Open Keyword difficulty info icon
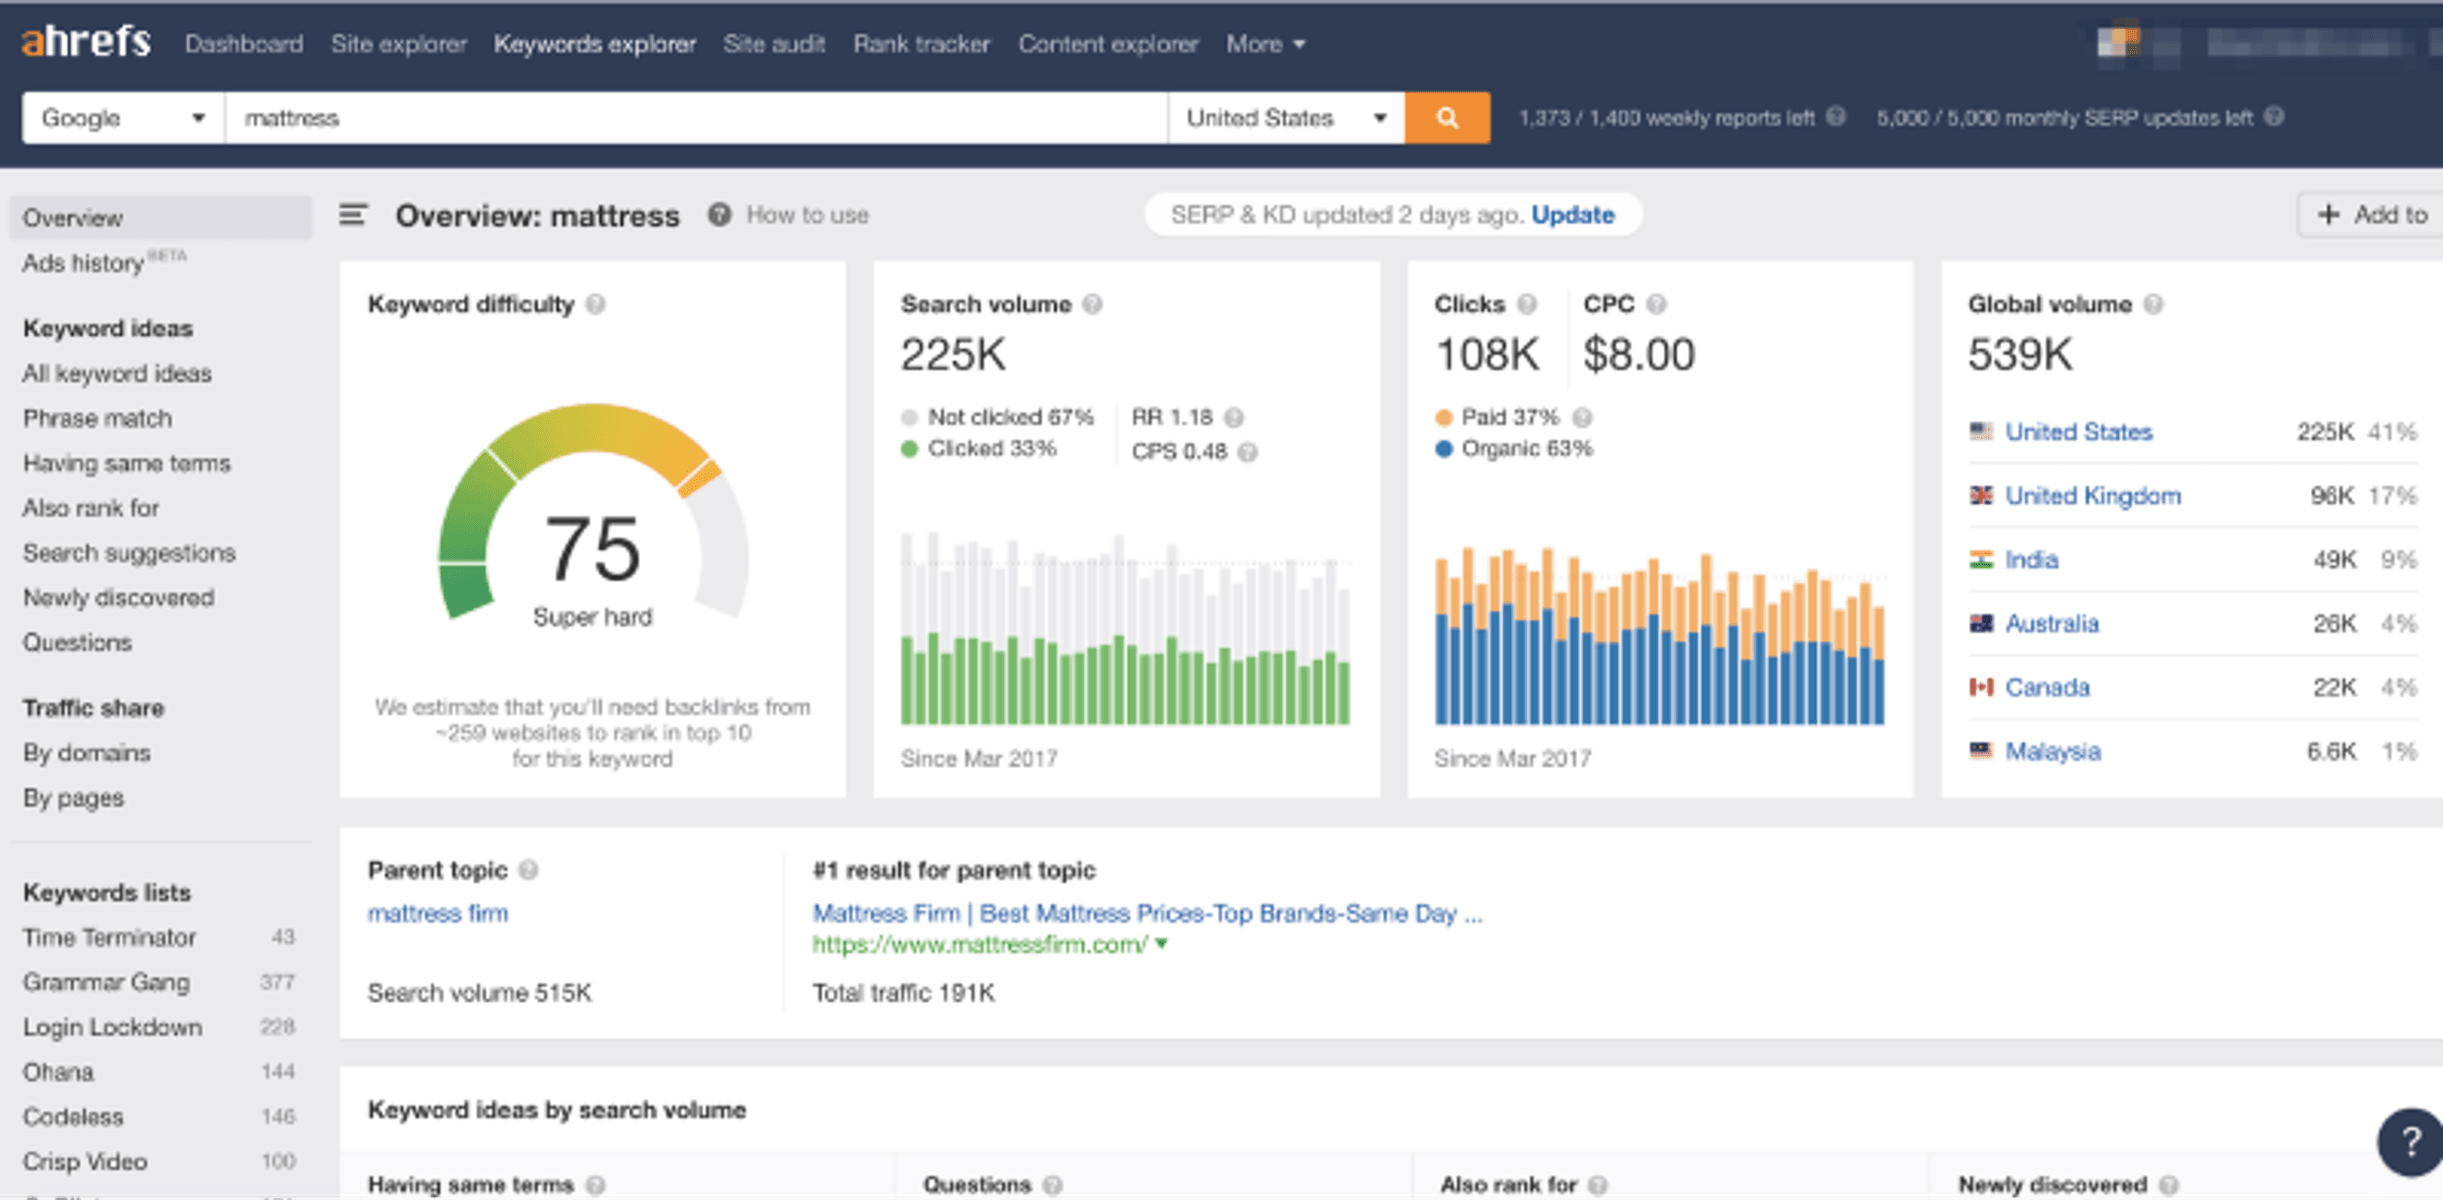The height and width of the screenshot is (1200, 2443). [596, 304]
